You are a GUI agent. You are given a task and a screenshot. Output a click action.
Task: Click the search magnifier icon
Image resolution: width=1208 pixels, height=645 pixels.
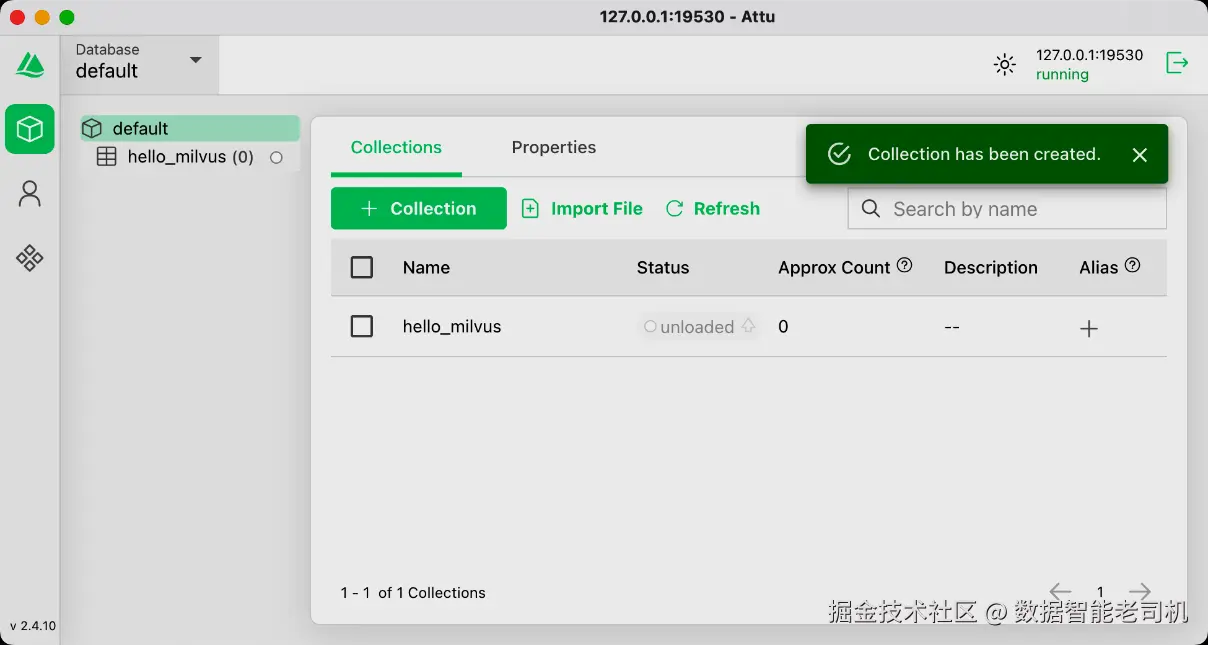tap(871, 208)
